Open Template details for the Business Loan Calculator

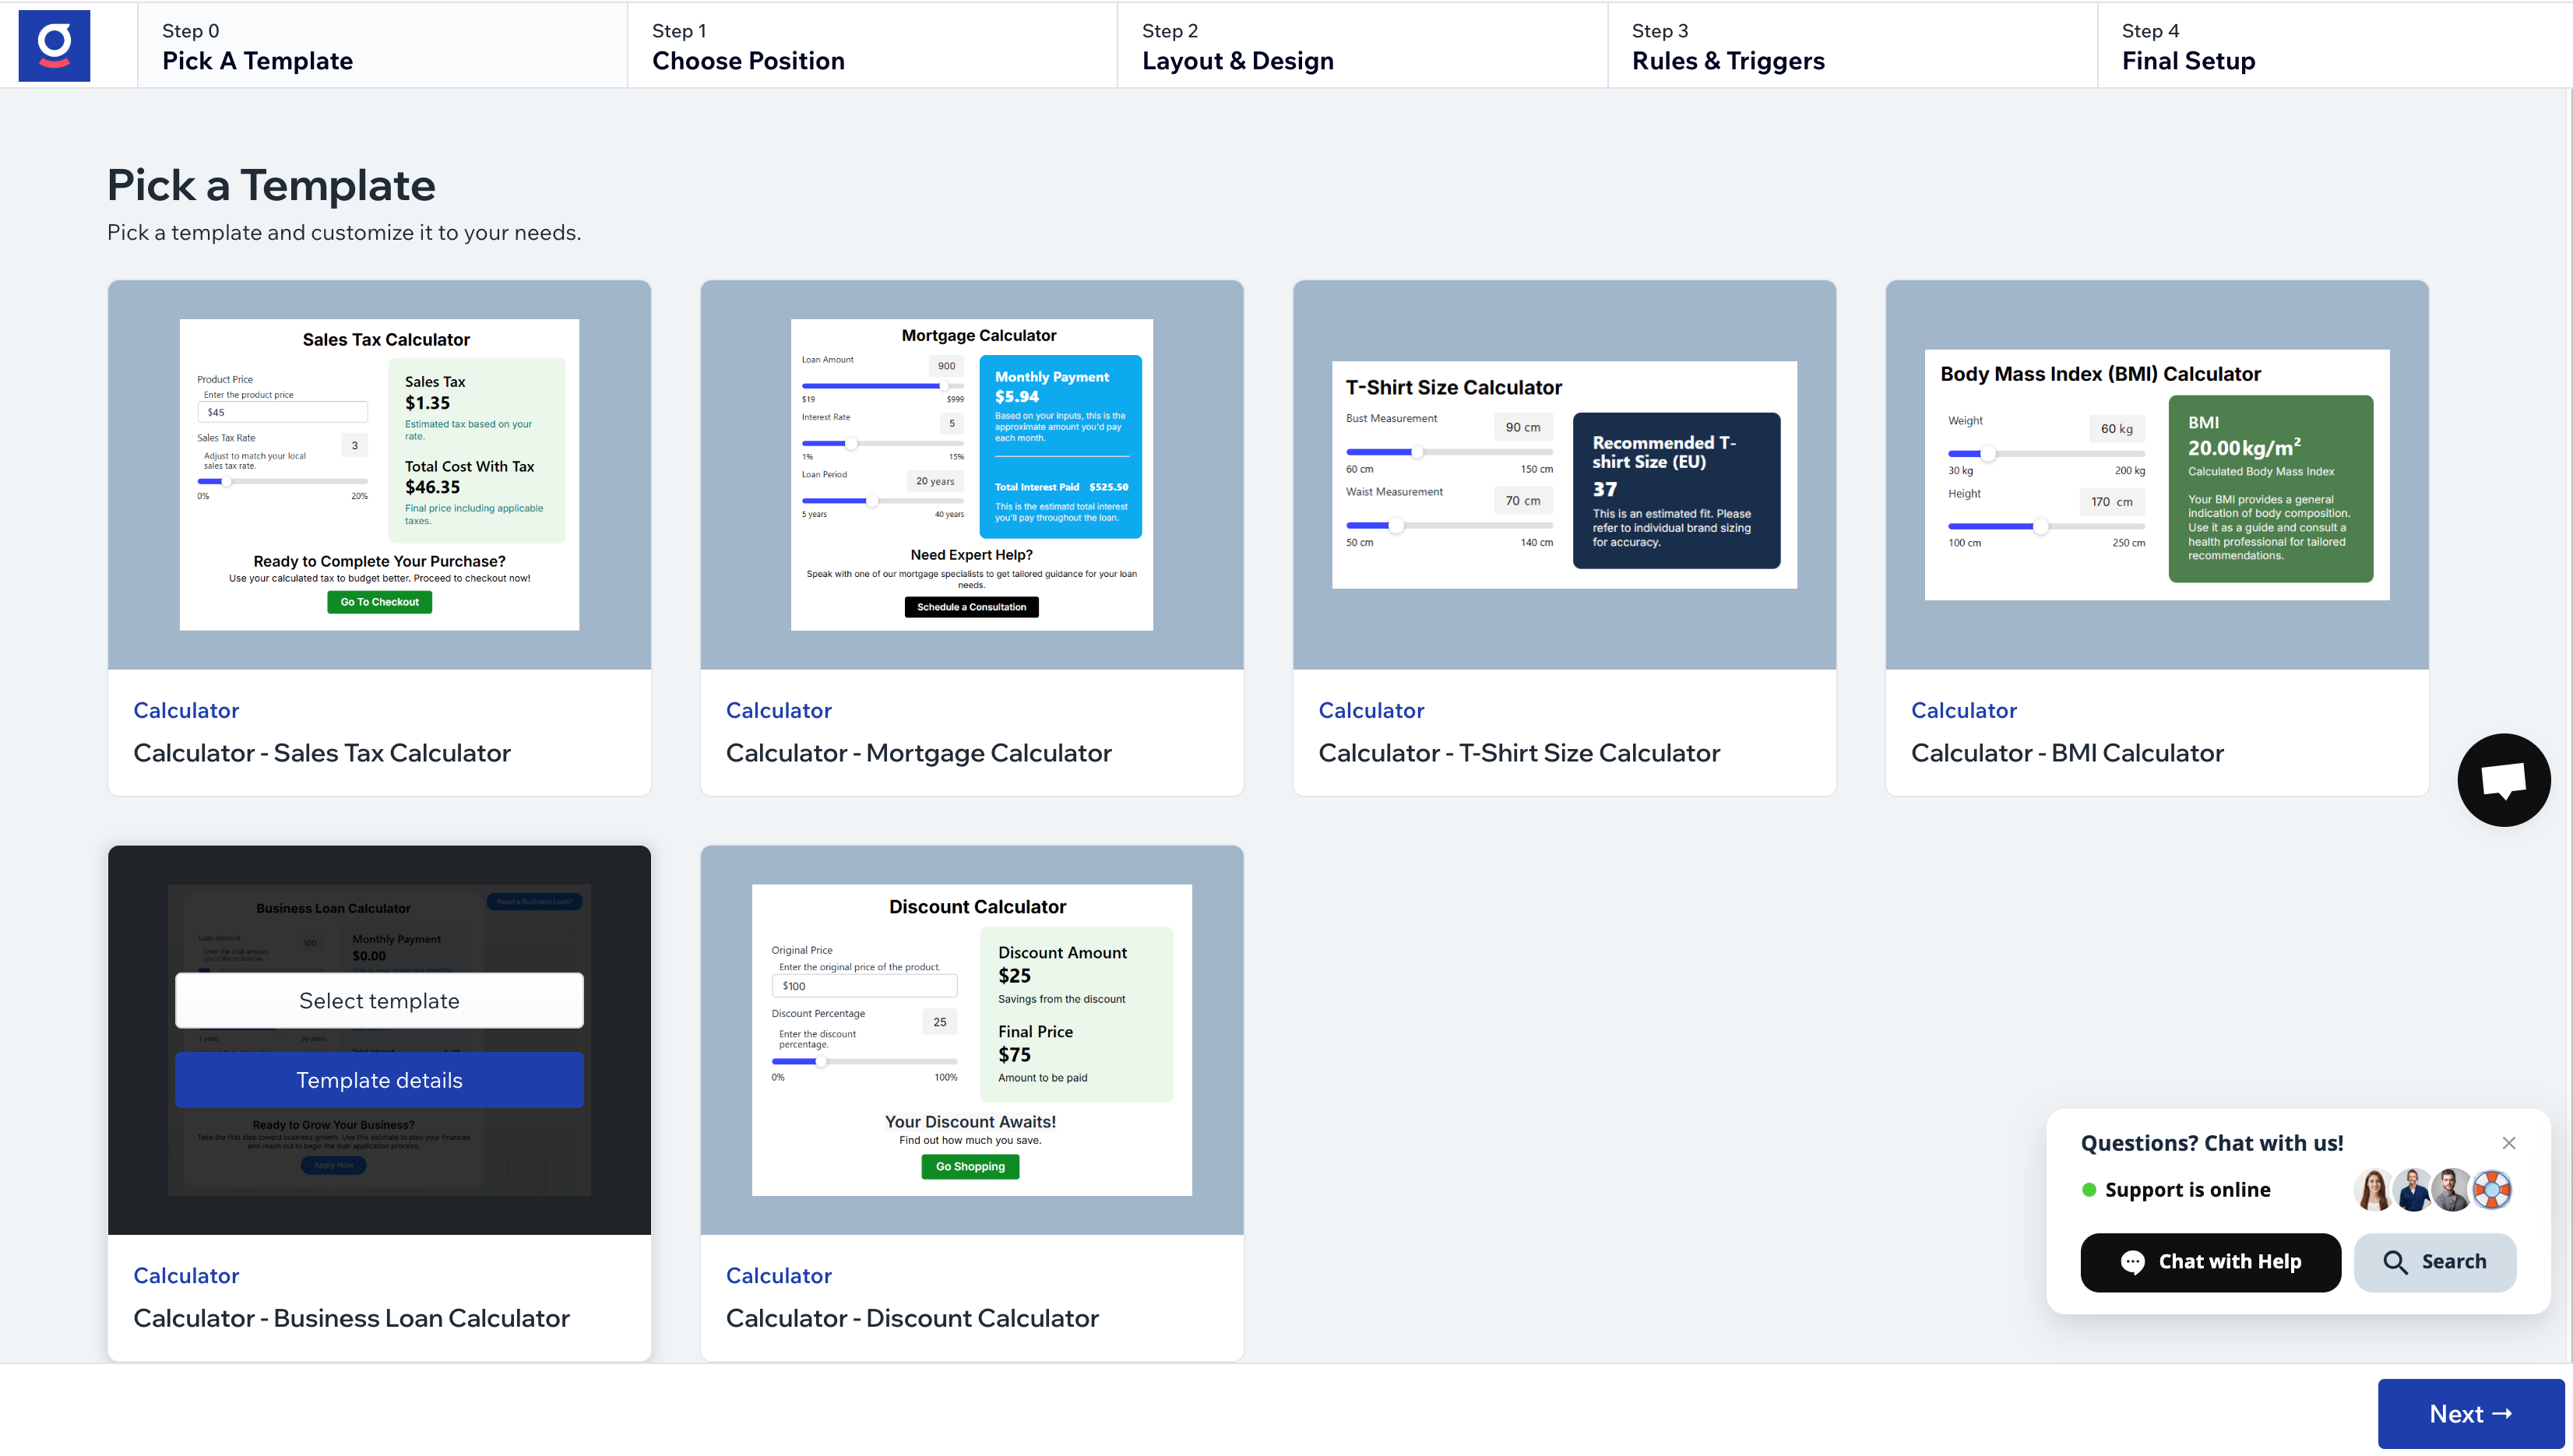point(379,1080)
